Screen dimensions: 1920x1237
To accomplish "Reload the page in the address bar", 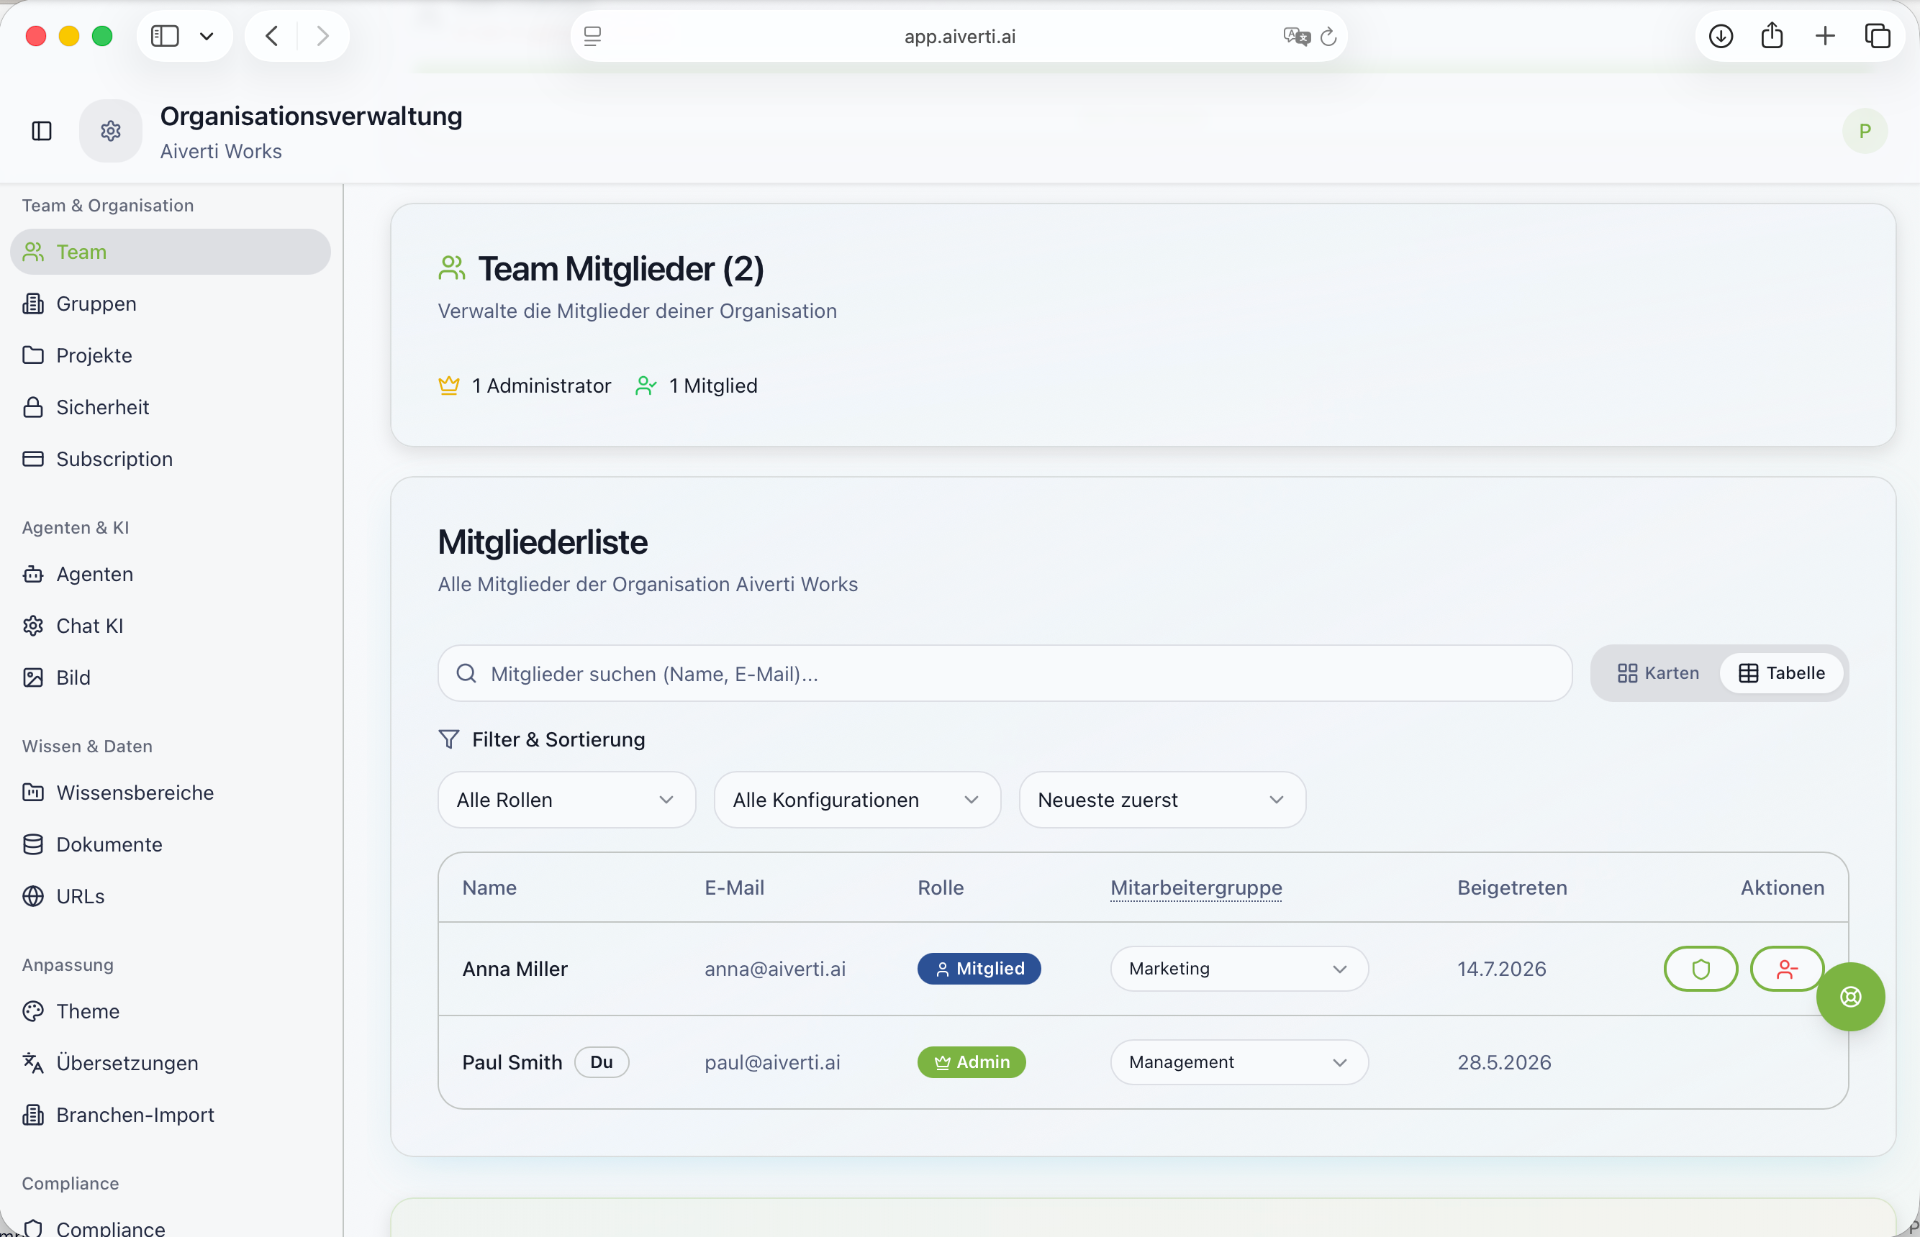I will click(1328, 37).
